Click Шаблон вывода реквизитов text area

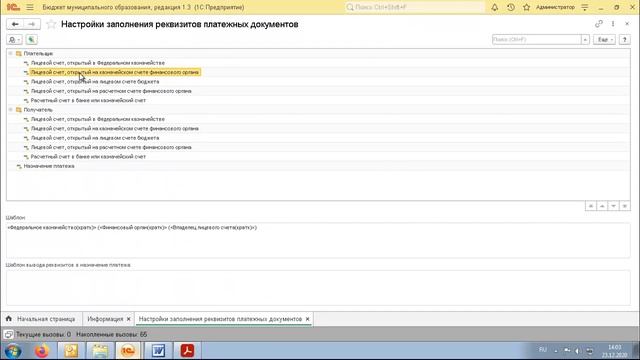(x=318, y=288)
